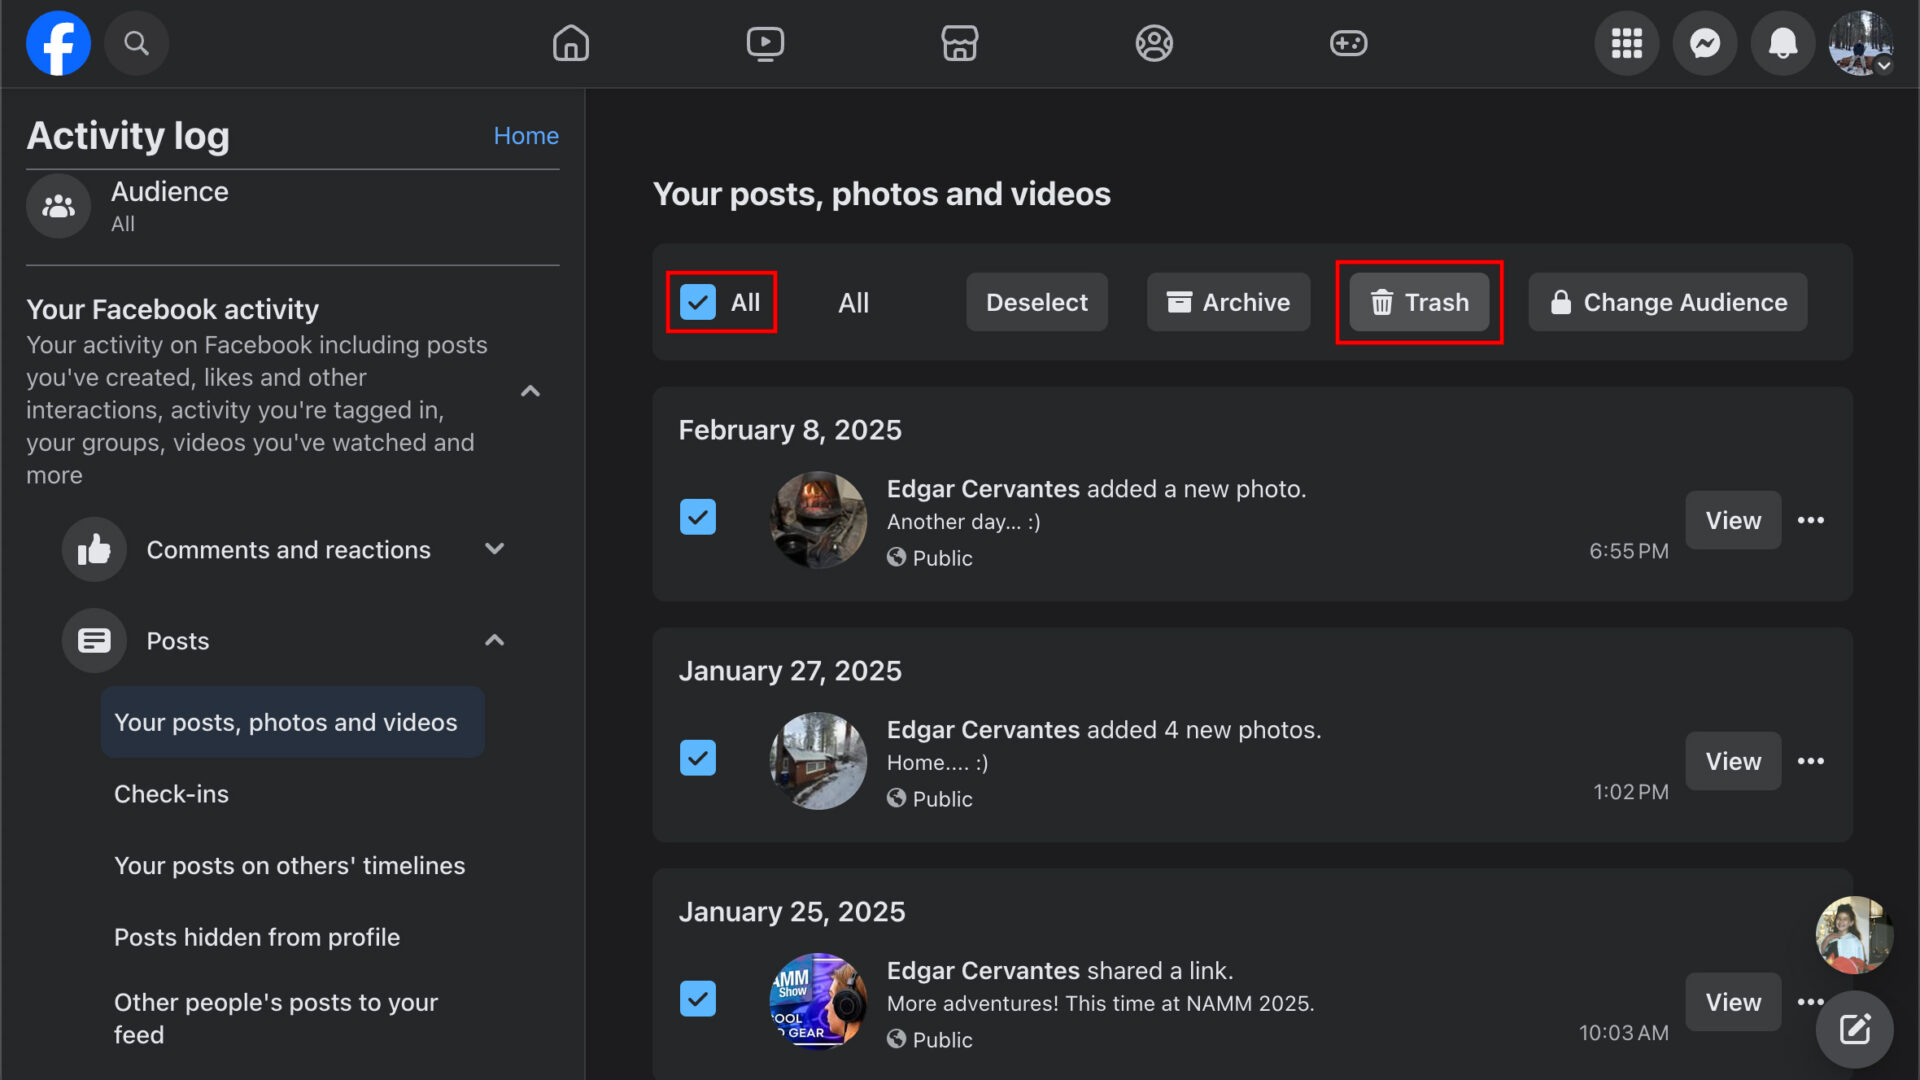Expand Comments and reactions
The height and width of the screenshot is (1080, 1920).
(494, 549)
